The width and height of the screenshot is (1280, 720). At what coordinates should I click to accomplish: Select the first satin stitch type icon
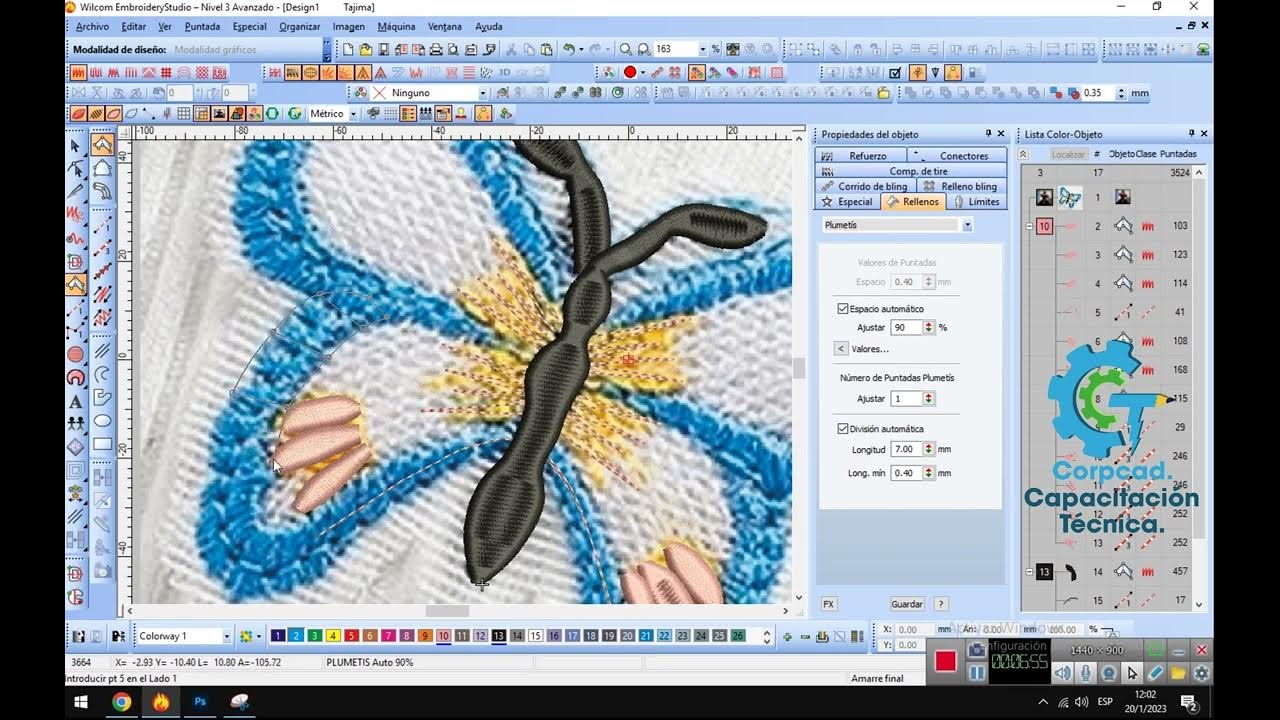78,72
